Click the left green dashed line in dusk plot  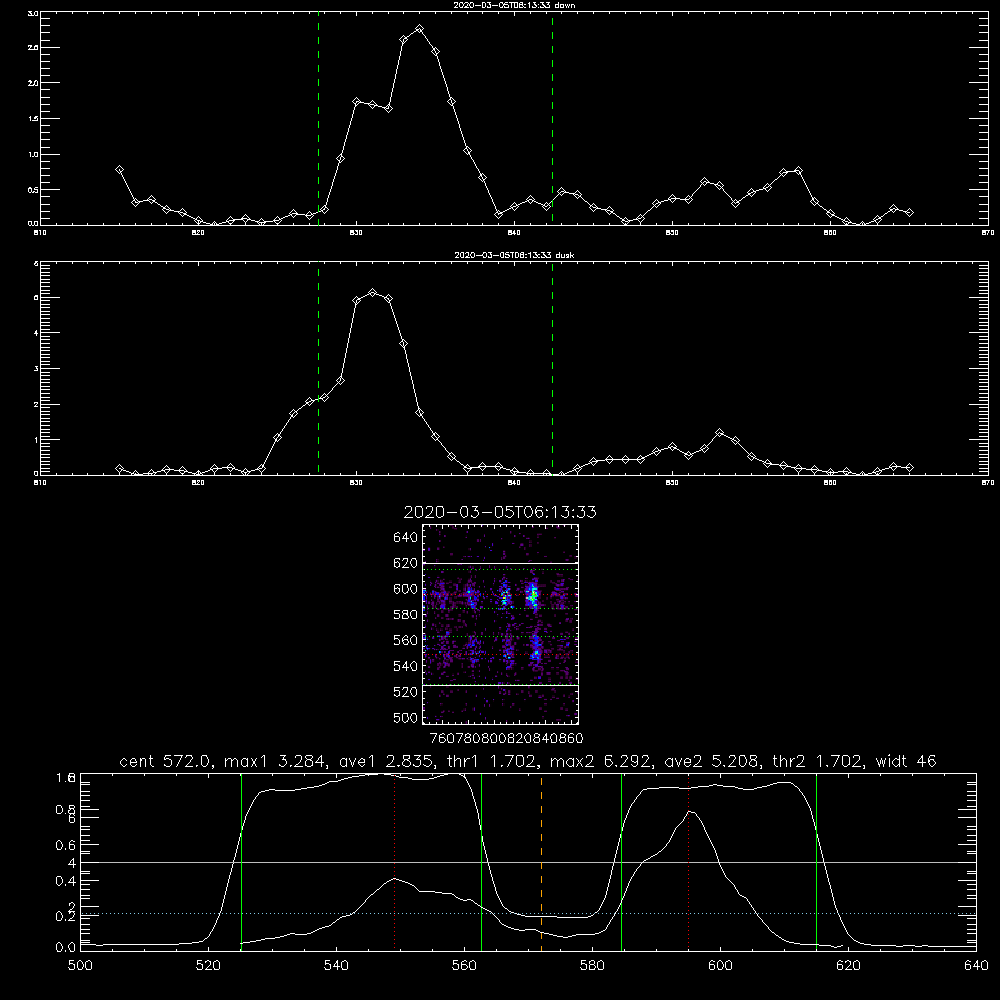318,368
